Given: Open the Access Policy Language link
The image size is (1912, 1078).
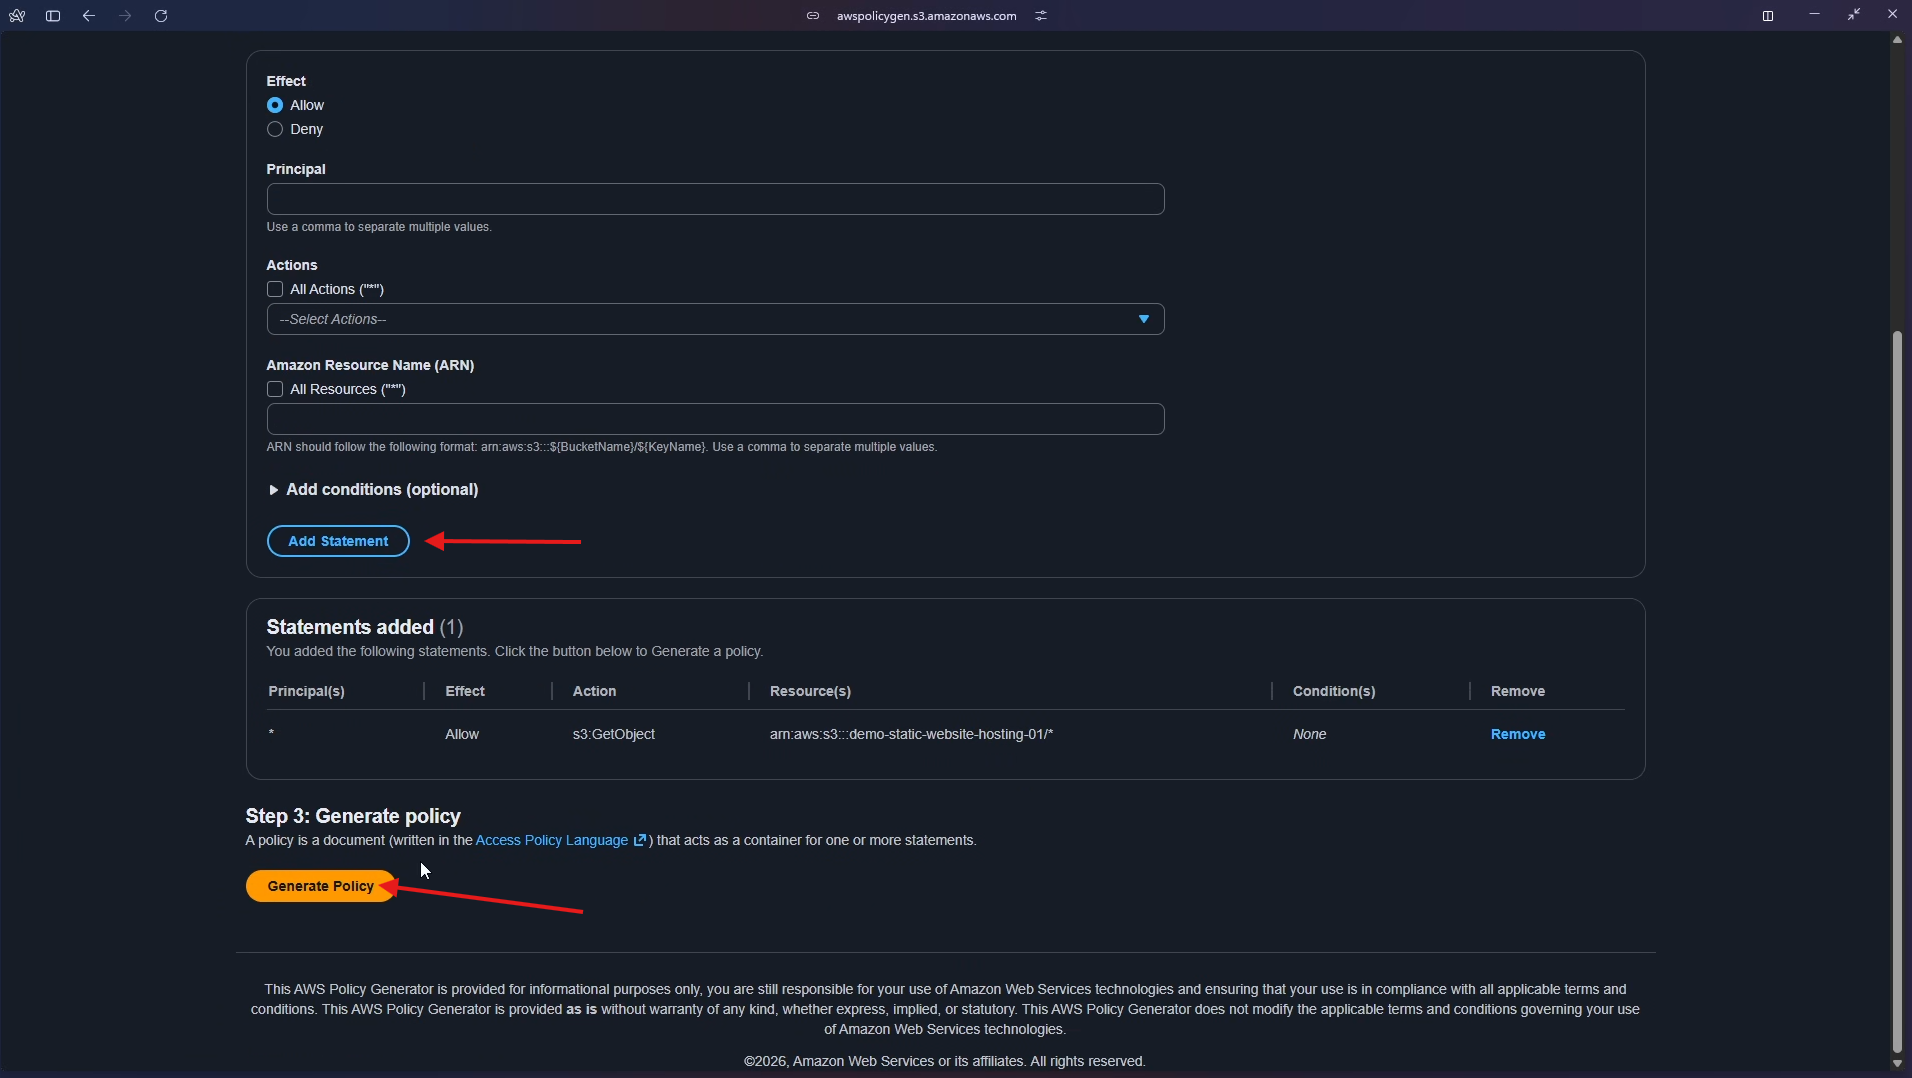Looking at the screenshot, I should coord(551,840).
